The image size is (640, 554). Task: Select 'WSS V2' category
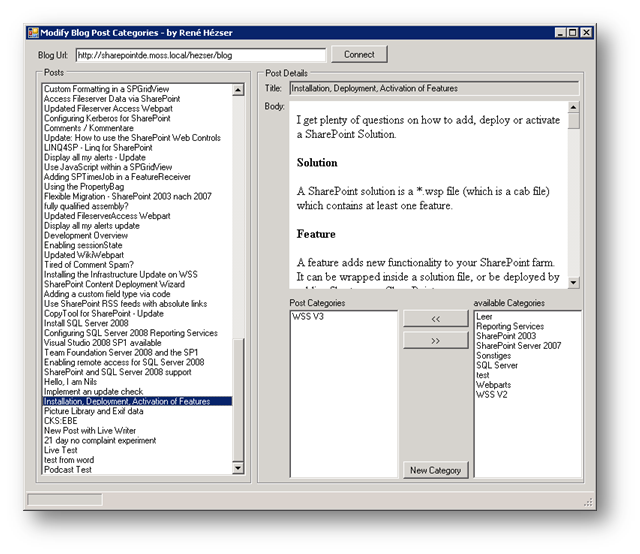491,395
